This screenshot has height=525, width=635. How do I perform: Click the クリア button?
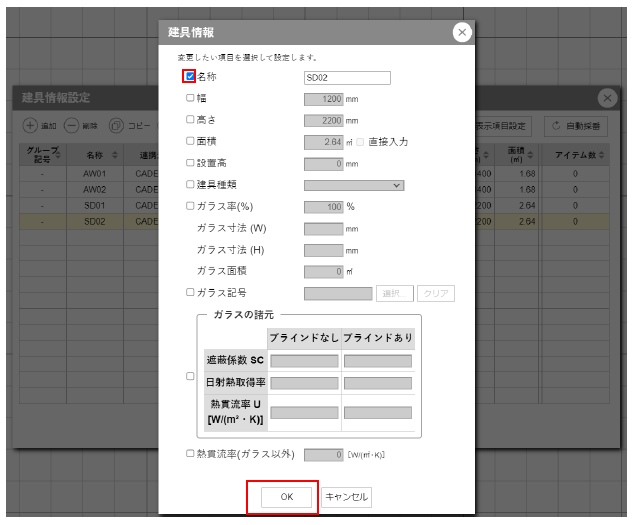click(x=436, y=294)
